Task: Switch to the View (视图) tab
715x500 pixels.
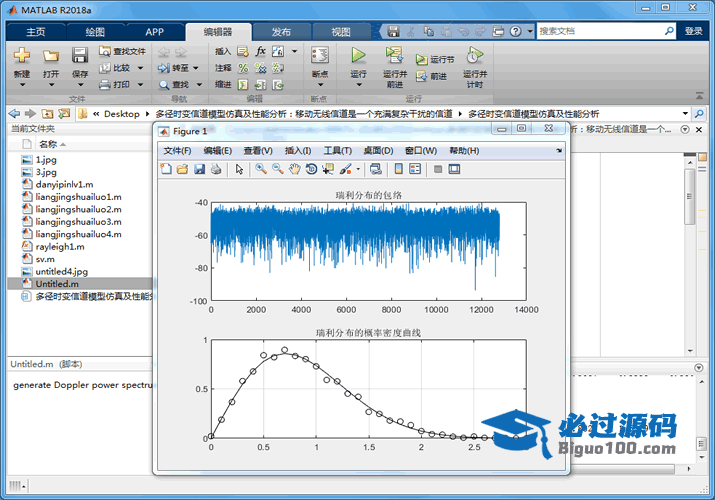Action: coord(341,31)
